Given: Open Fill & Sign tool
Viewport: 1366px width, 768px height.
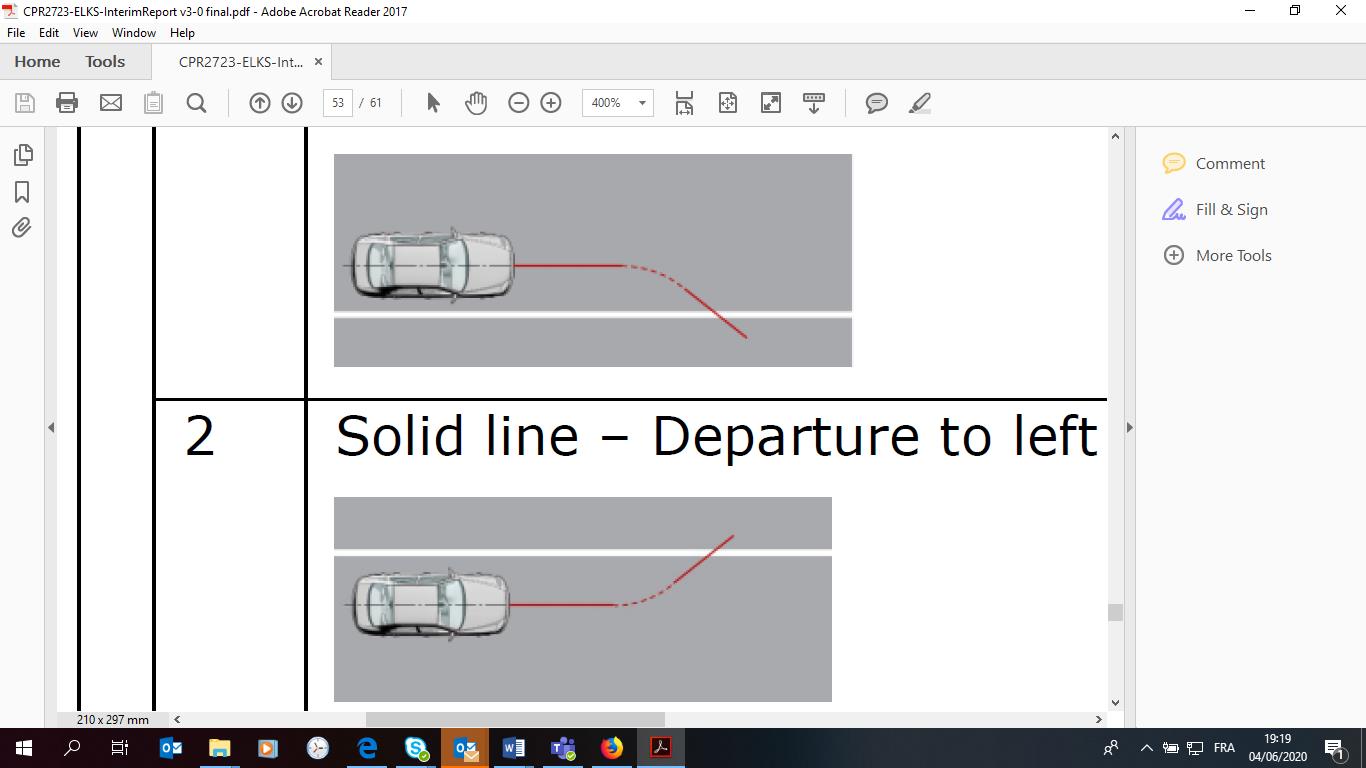Looking at the screenshot, I should (1231, 210).
